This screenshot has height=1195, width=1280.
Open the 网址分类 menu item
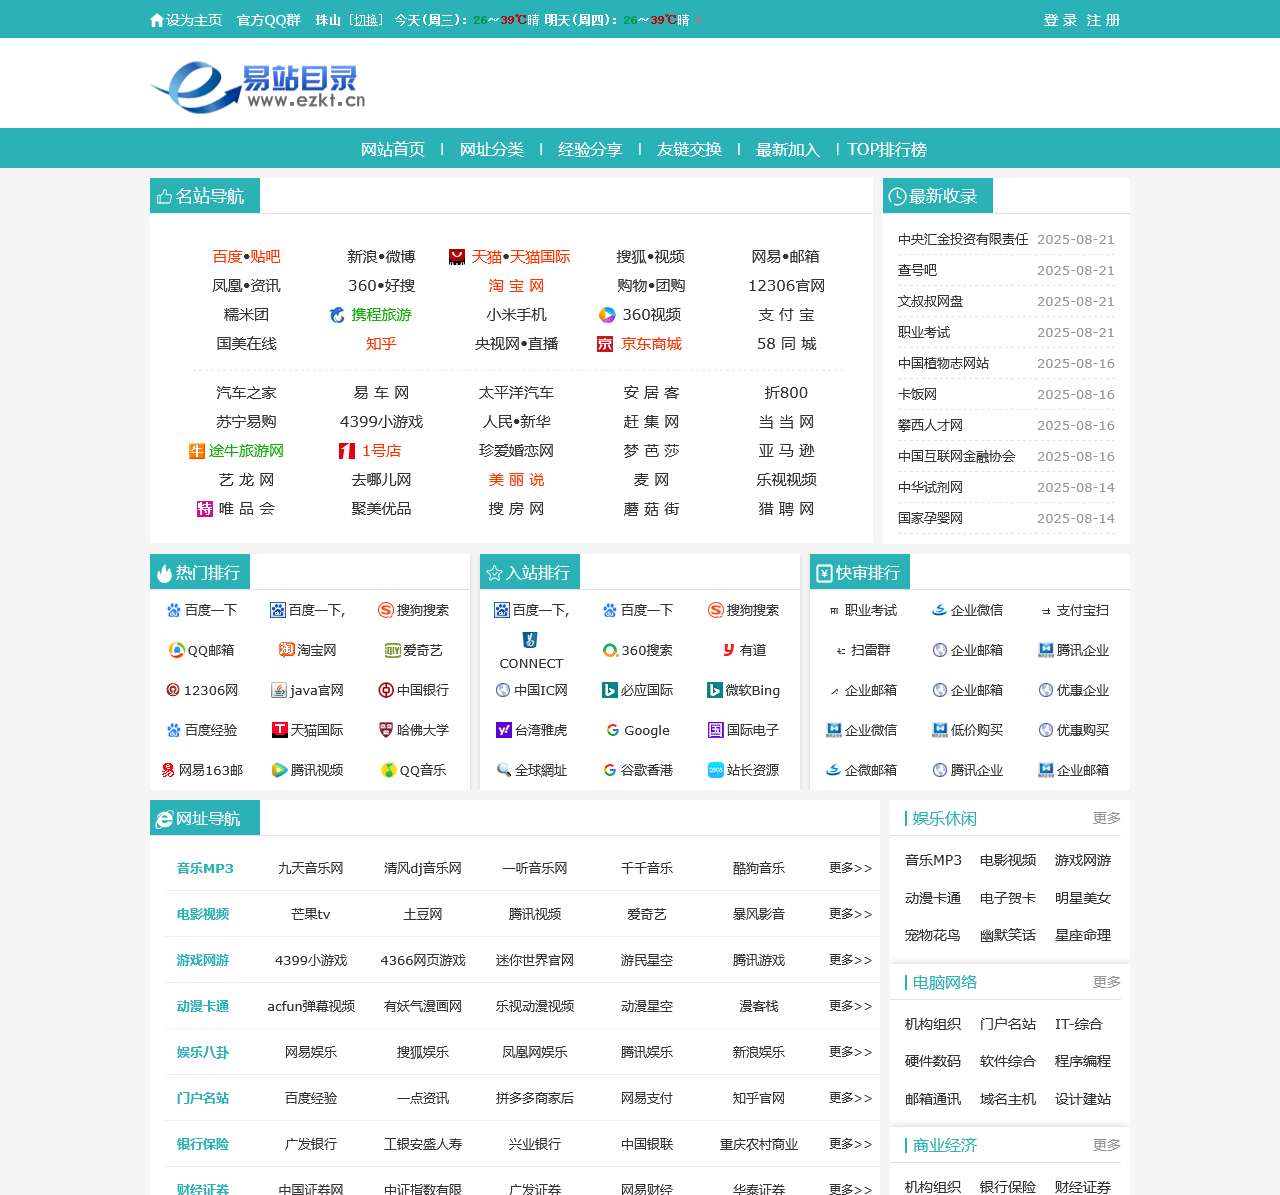(492, 149)
